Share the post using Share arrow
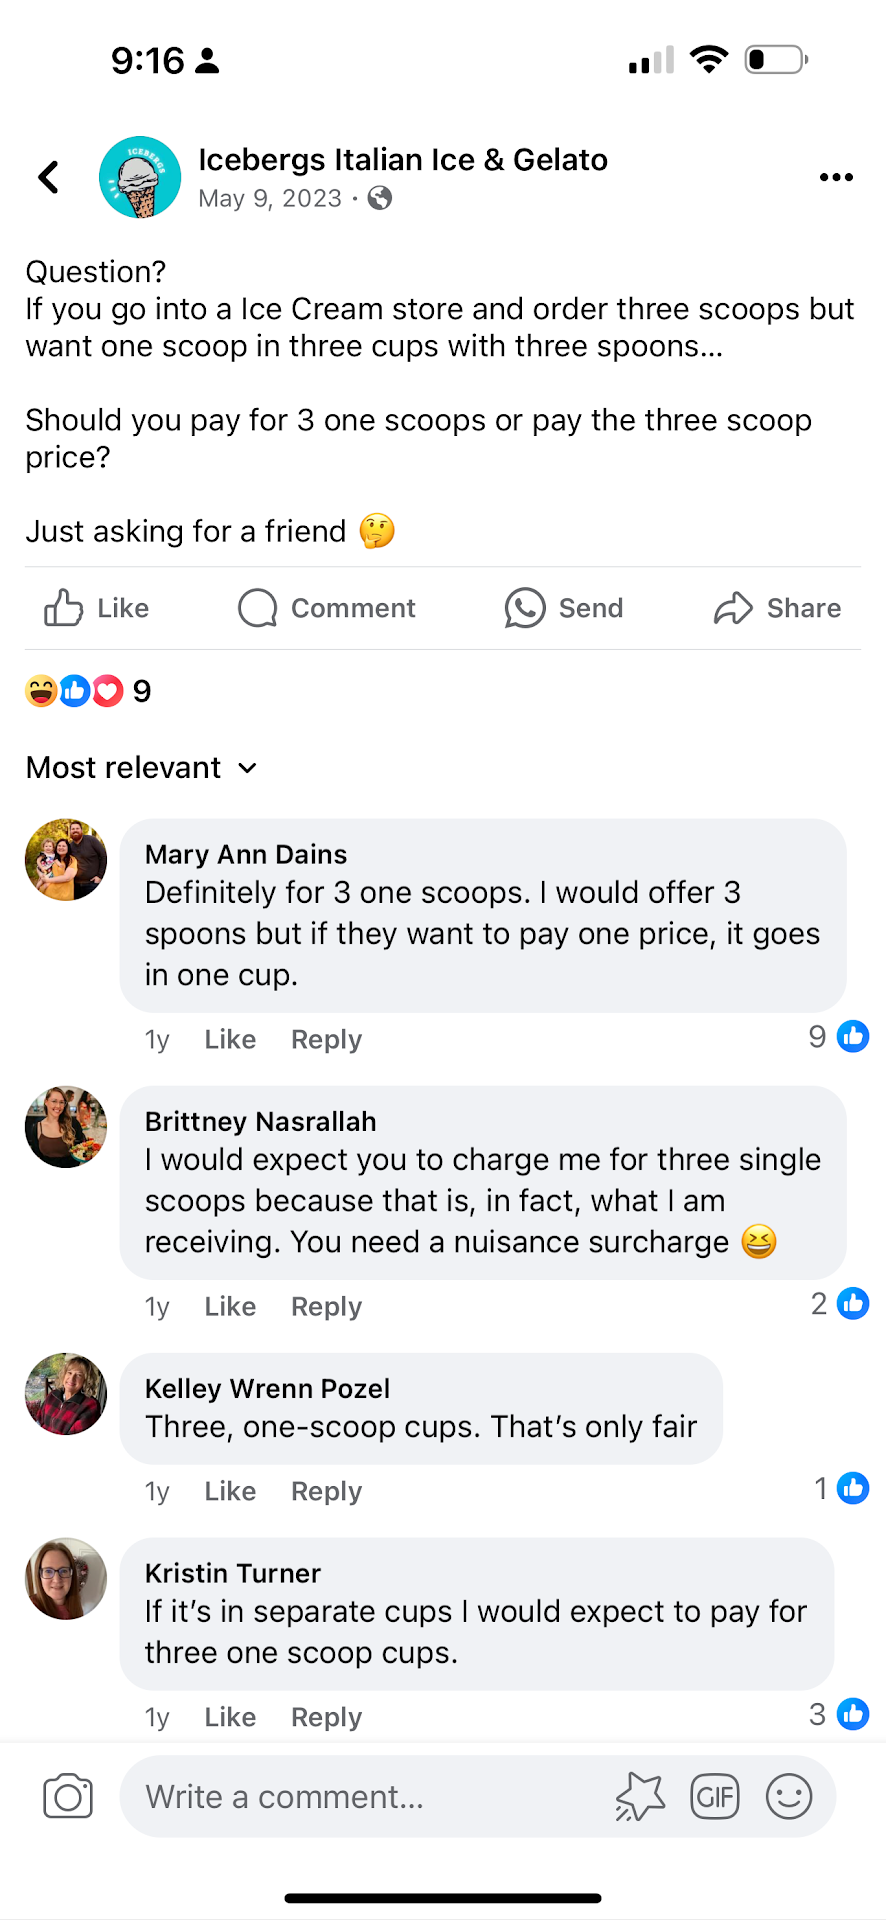 pos(777,608)
